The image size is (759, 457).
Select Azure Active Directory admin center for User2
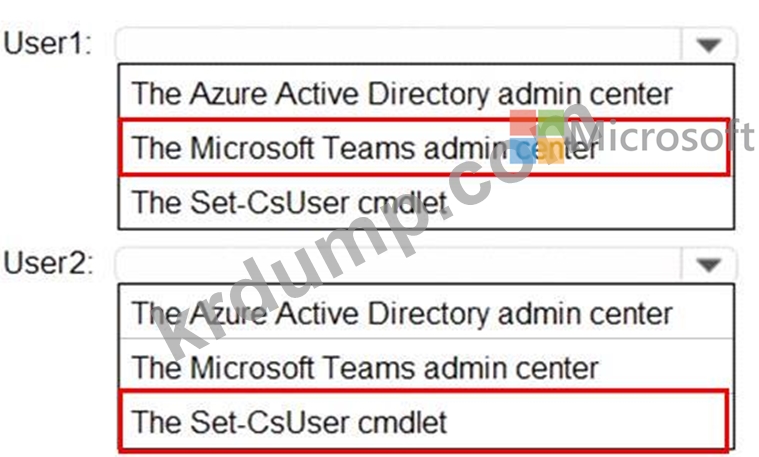pyautogui.click(x=402, y=313)
